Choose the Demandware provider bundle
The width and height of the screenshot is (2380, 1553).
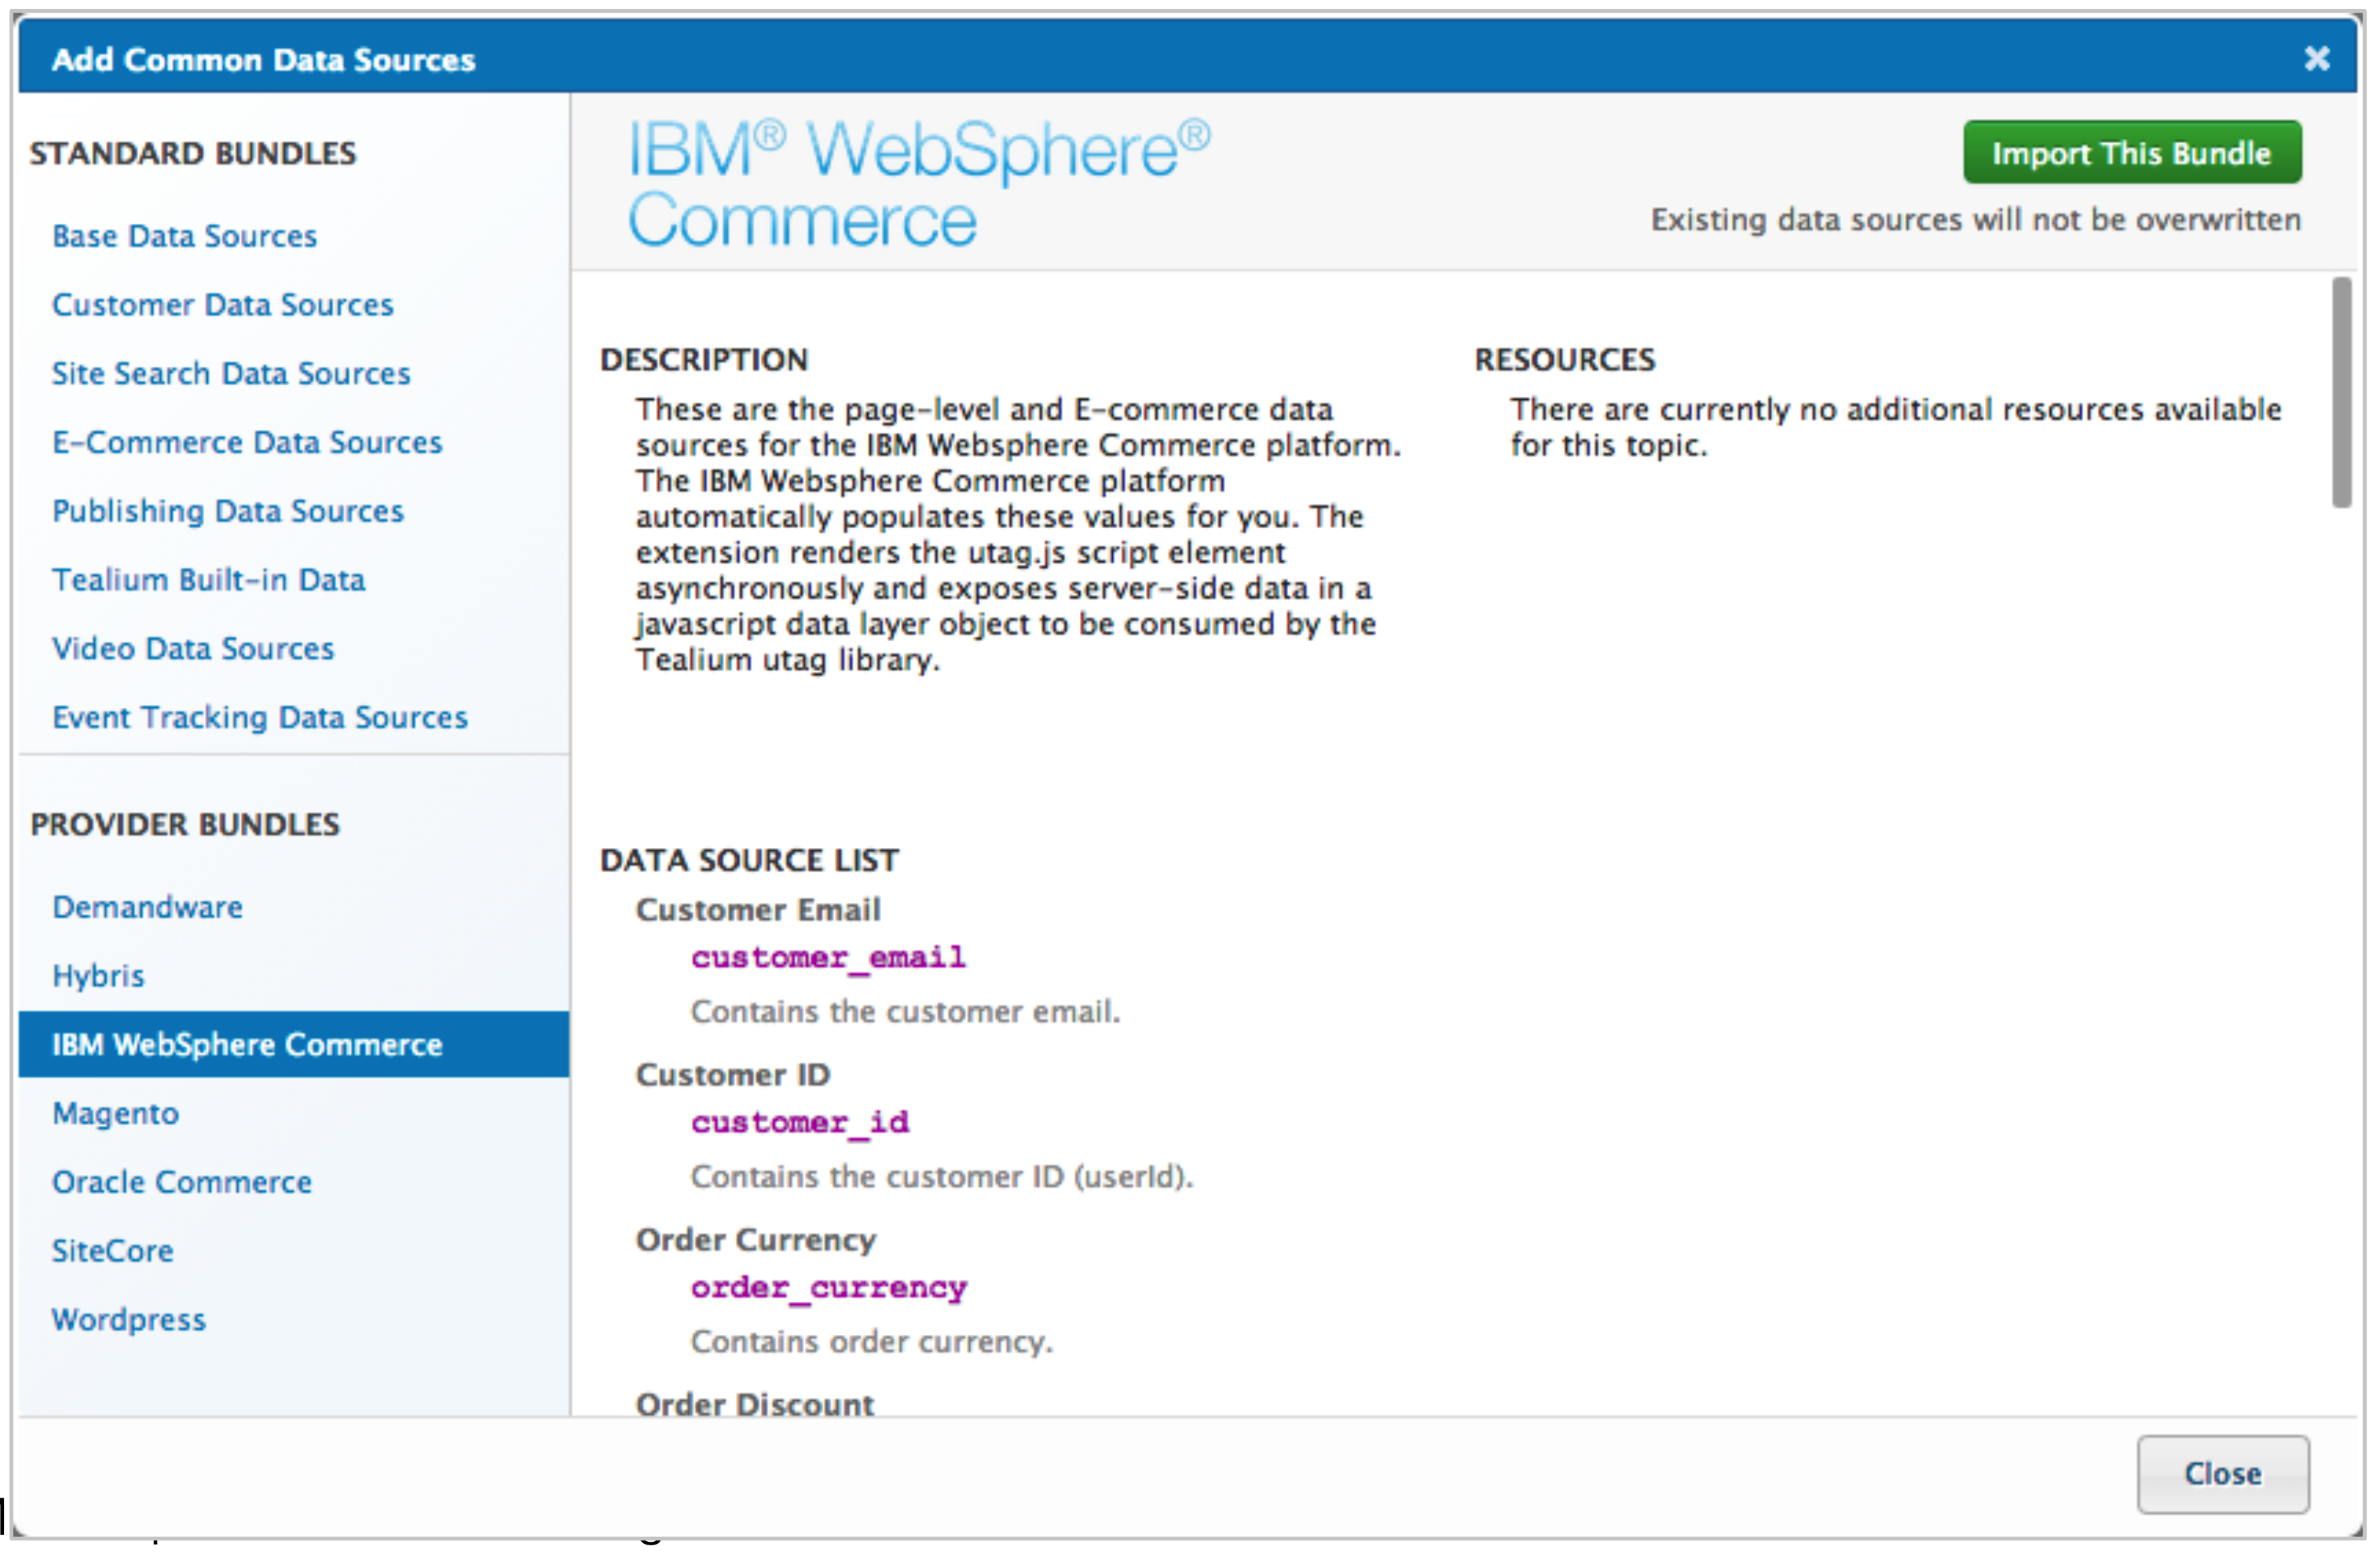[147, 907]
